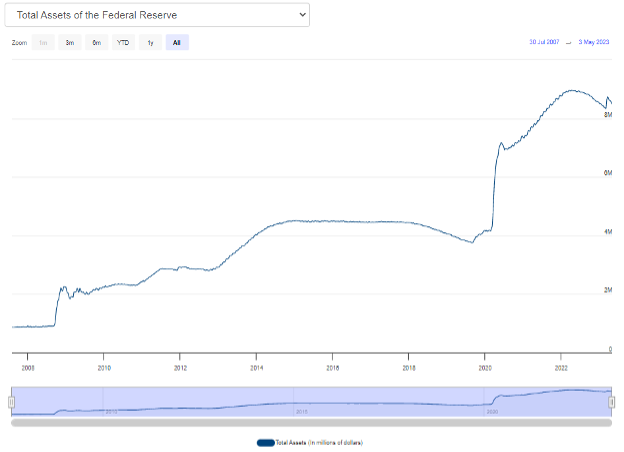Edit the start date 30 Jul 2007

click(544, 42)
